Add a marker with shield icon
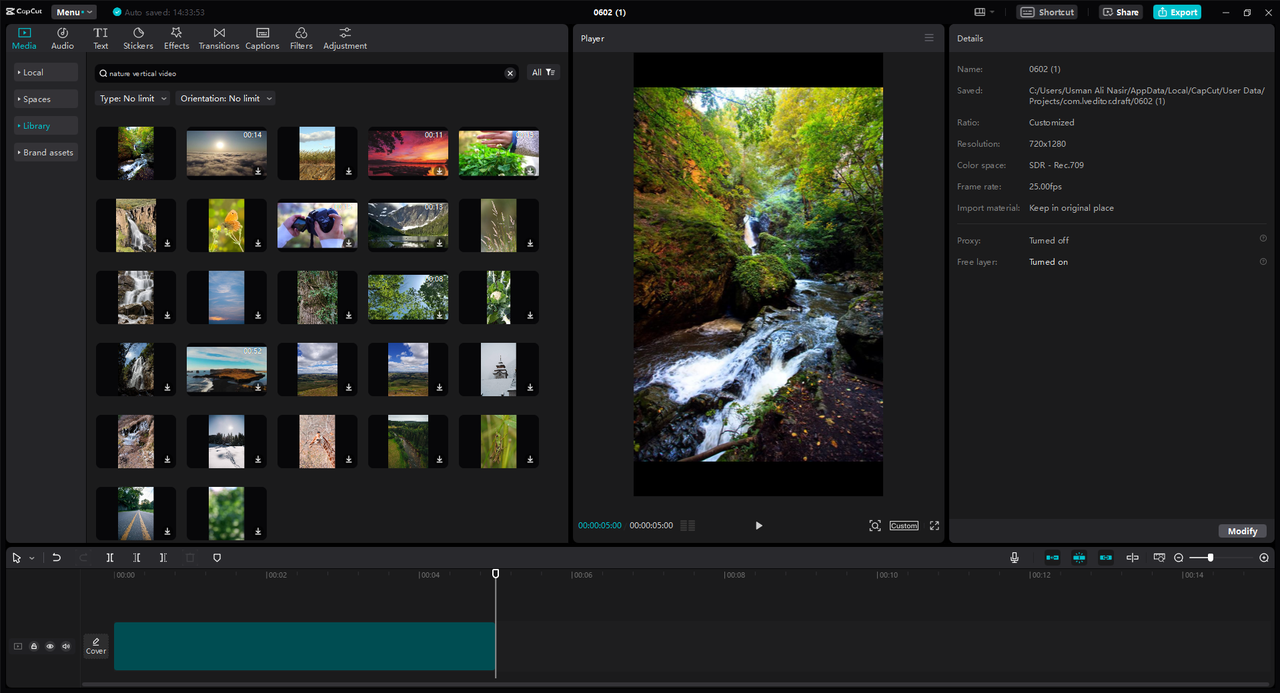The width and height of the screenshot is (1280, 693). point(217,558)
